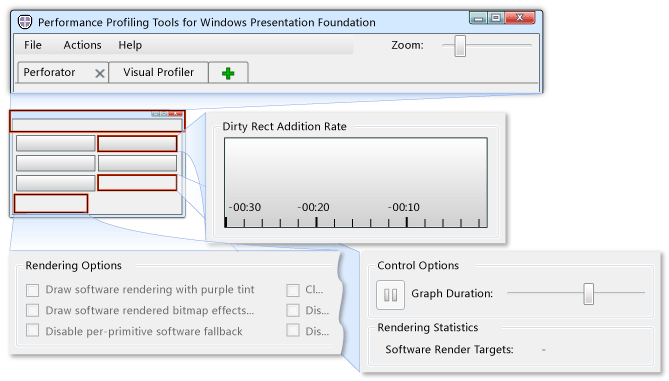The image size is (669, 381).
Task: Open the File menu
Action: 33,45
